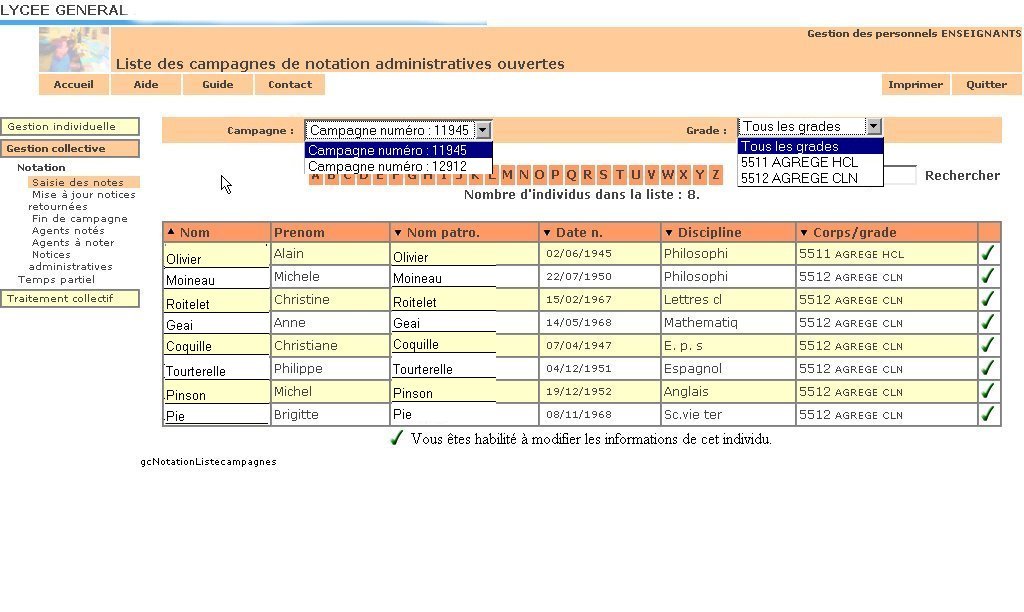Screen dimensions: 1024x612
Task: Click the green checkmark in Coquille's row
Action: click(988, 344)
